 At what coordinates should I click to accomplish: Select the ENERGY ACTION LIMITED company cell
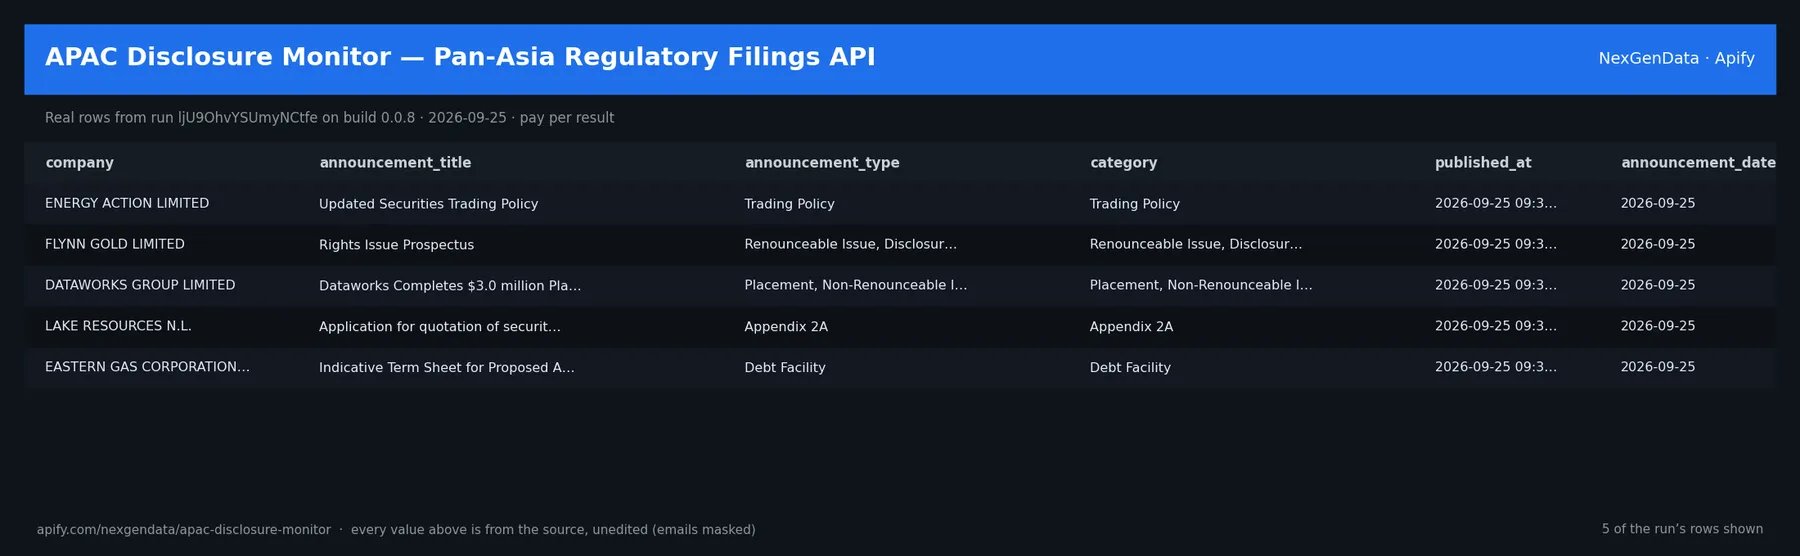(127, 203)
